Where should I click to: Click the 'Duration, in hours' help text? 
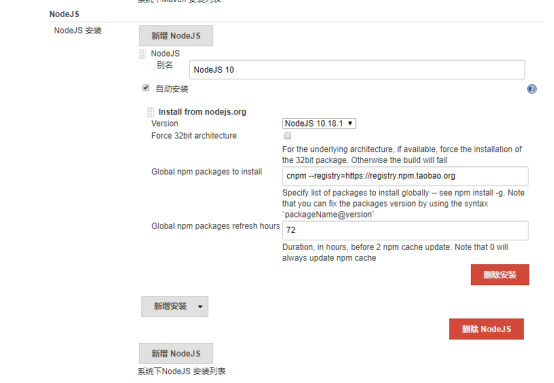pyautogui.click(x=395, y=252)
